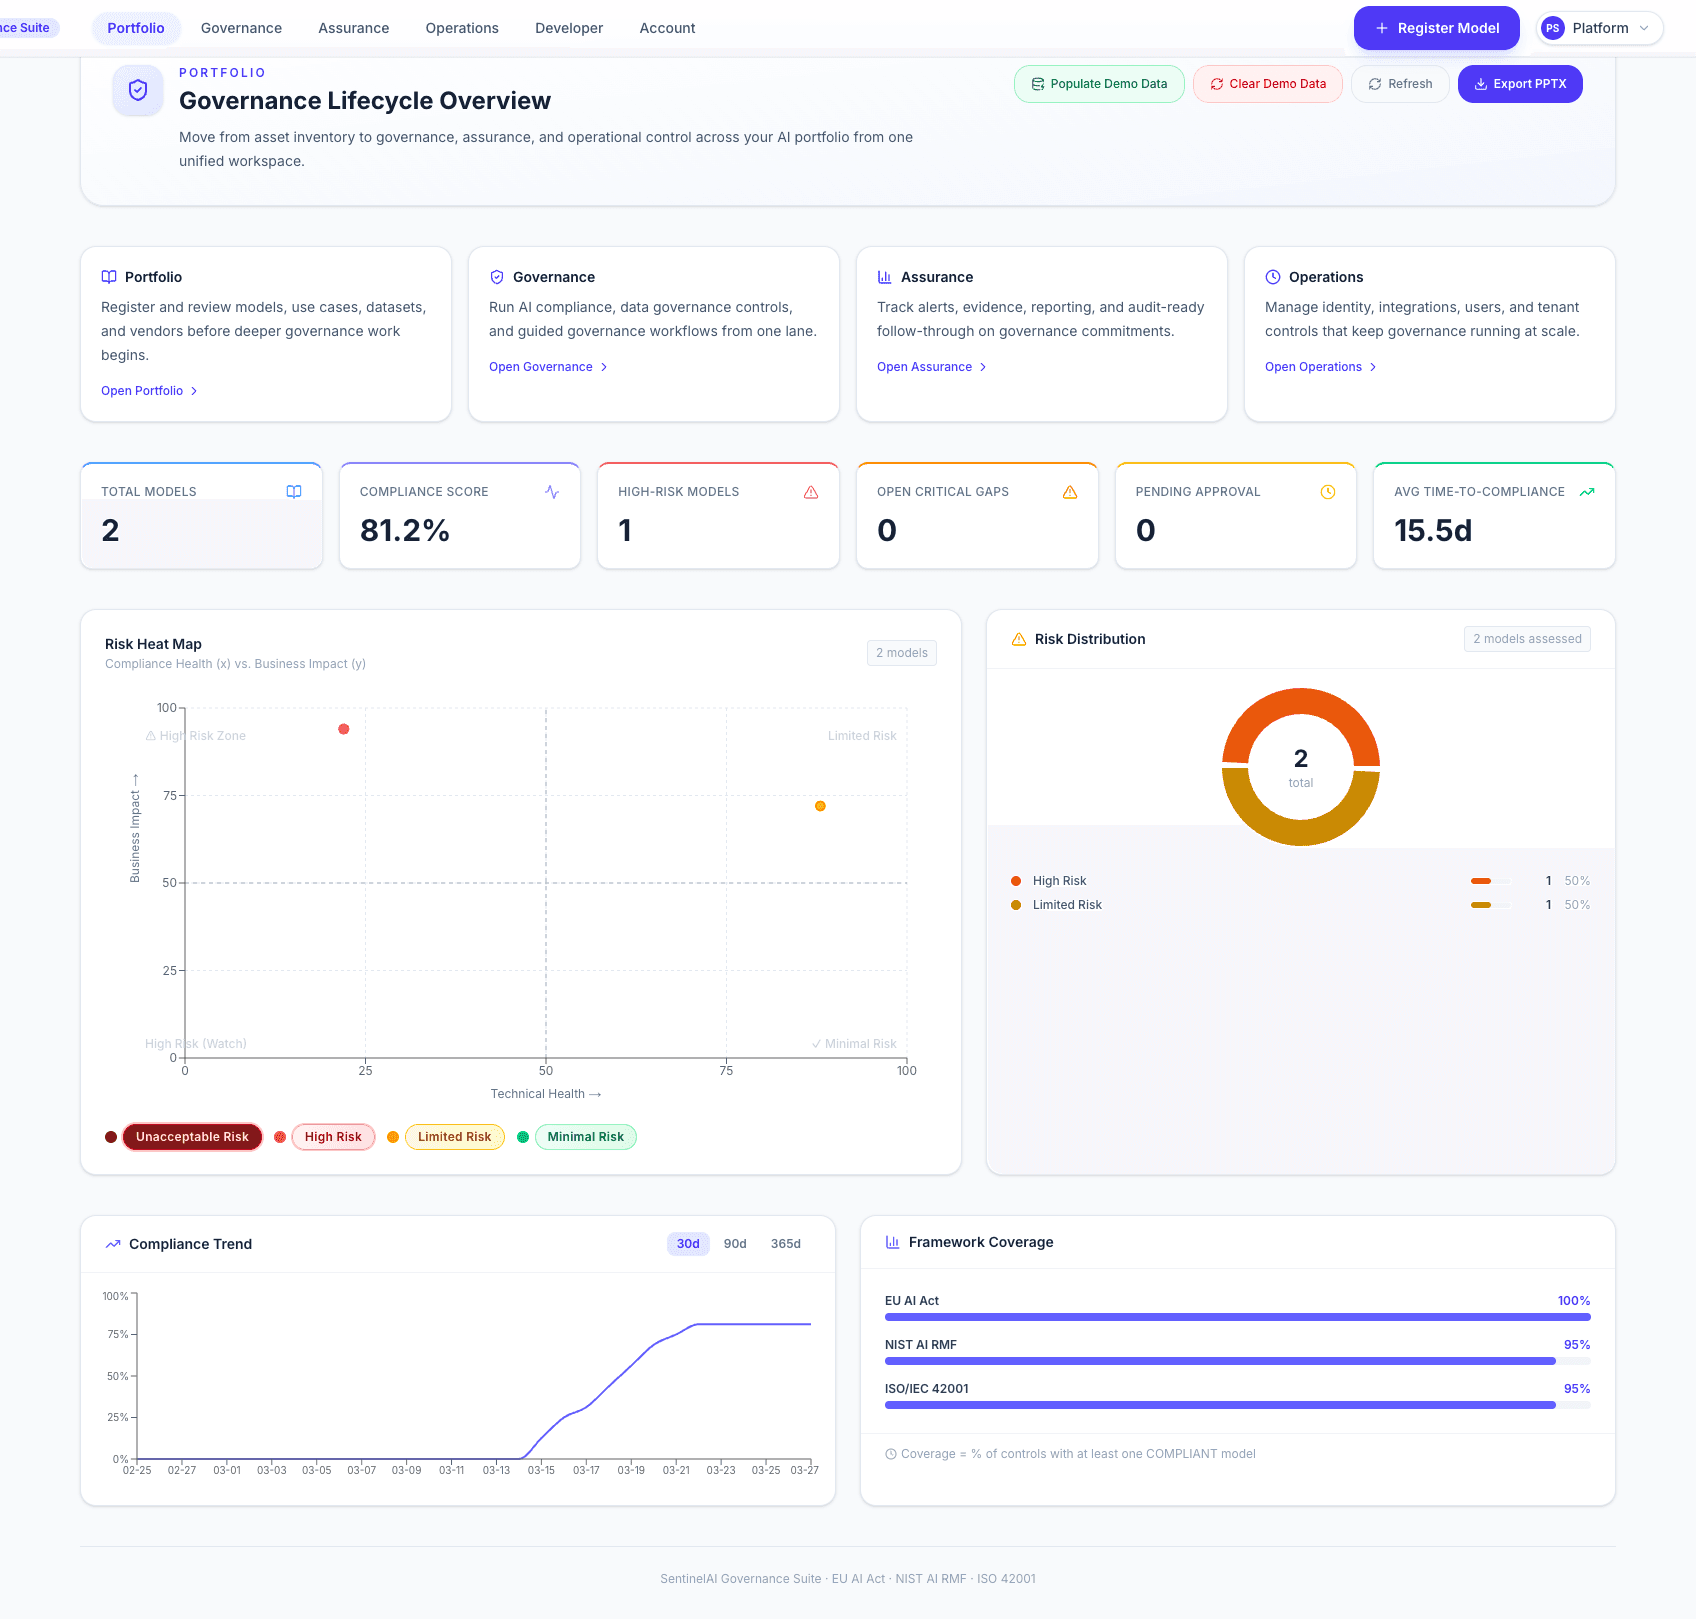Click the High Risk row in distribution list
The width and height of the screenshot is (1696, 1619).
[1301, 881]
